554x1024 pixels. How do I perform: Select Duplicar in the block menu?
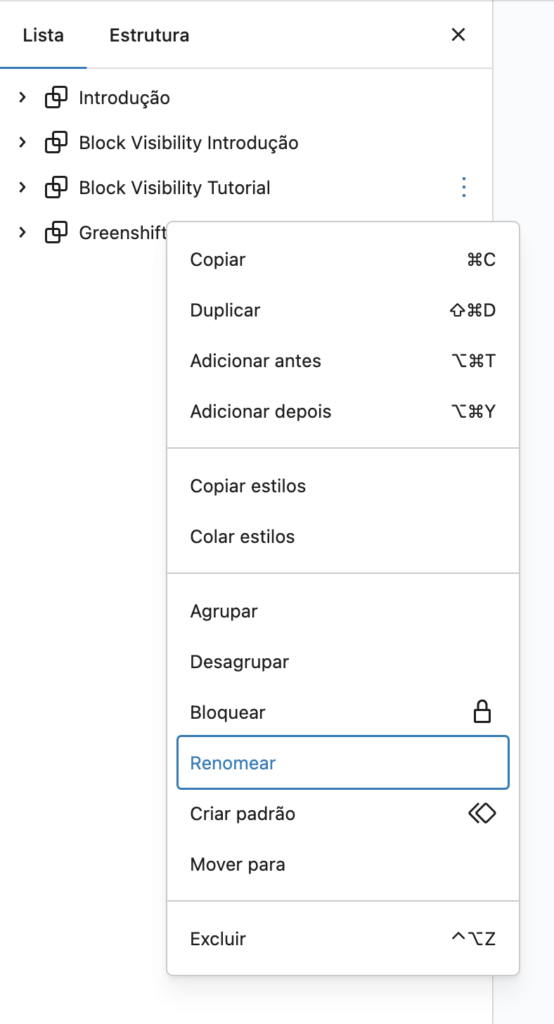343,310
